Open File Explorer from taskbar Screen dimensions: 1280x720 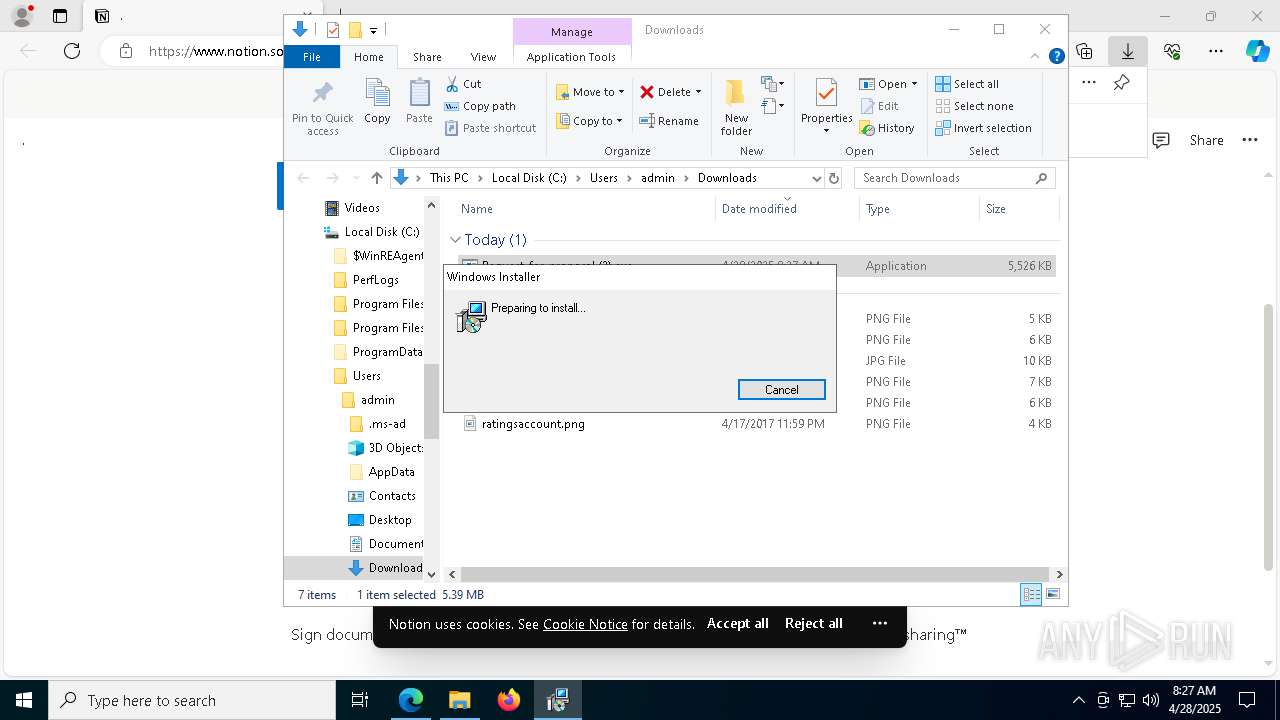(x=460, y=700)
